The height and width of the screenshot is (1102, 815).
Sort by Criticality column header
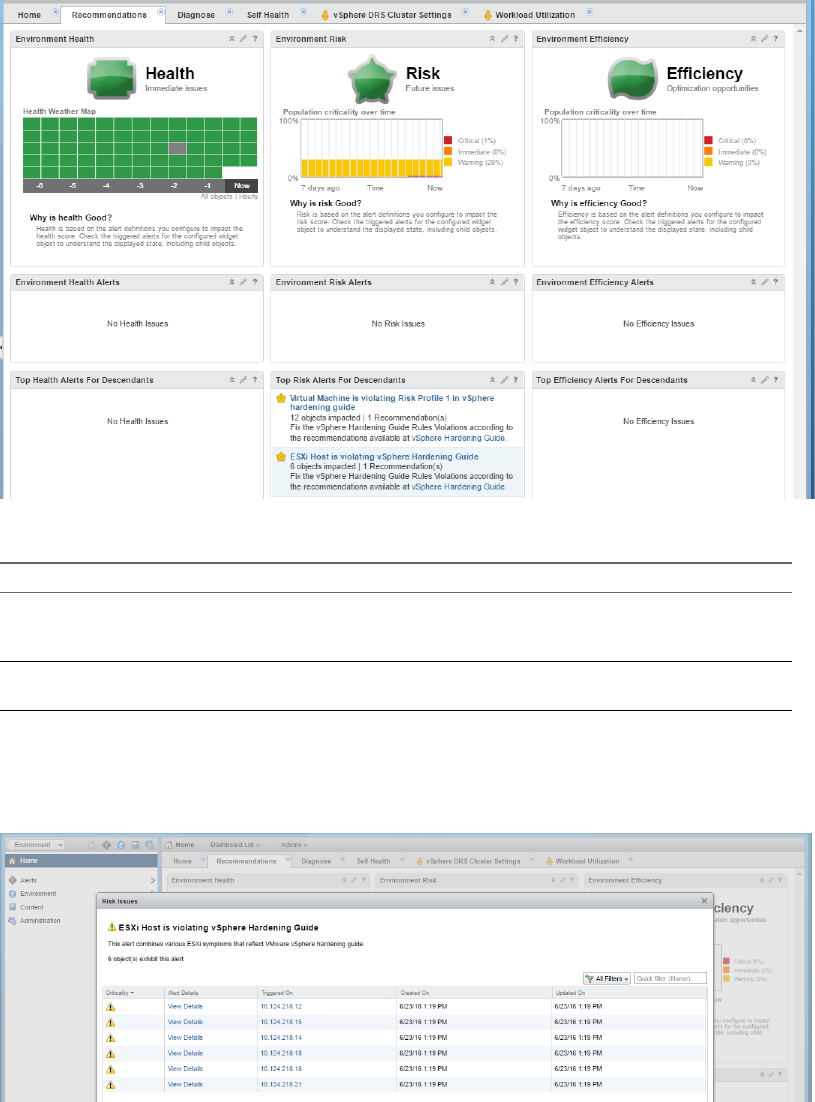(x=119, y=993)
